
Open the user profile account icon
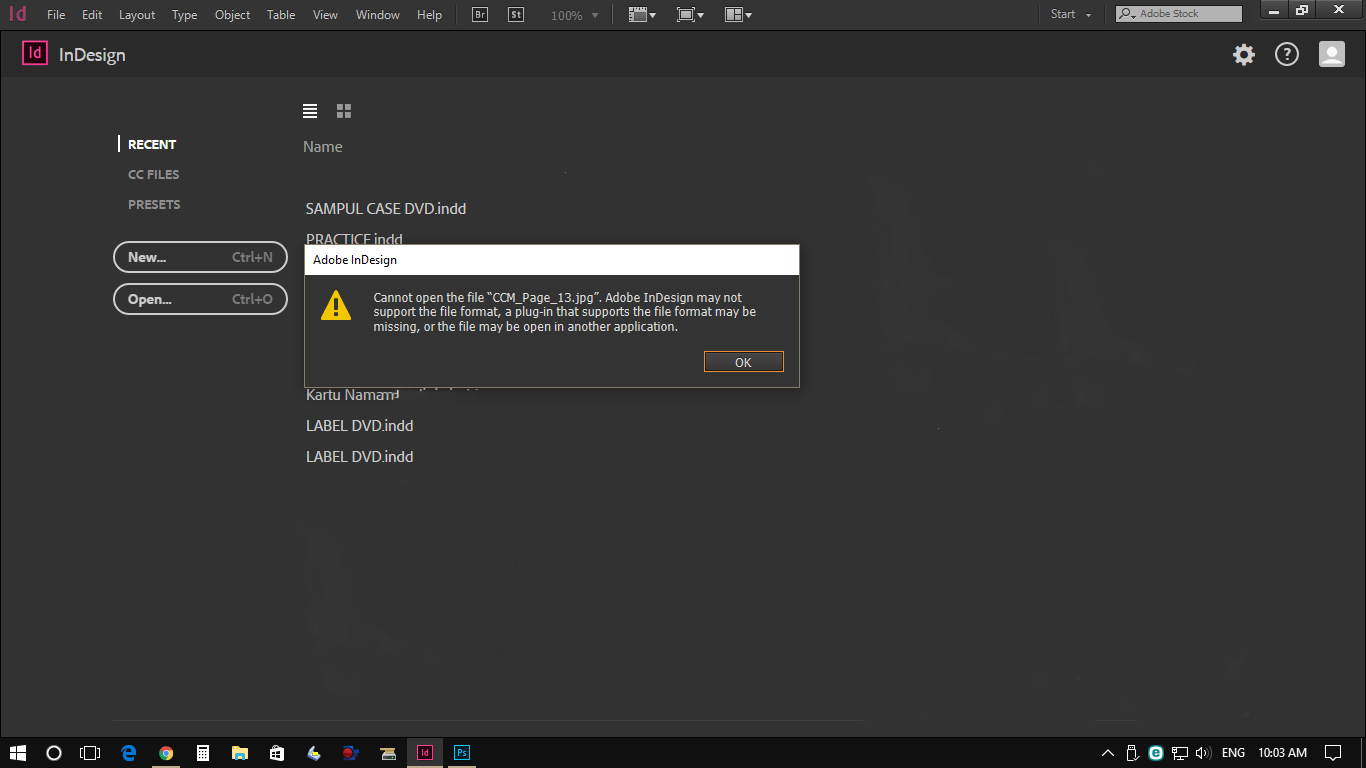click(x=1331, y=54)
